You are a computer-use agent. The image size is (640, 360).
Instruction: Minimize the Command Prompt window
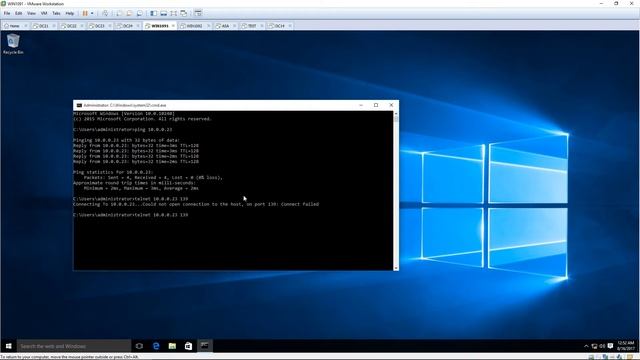(361, 105)
